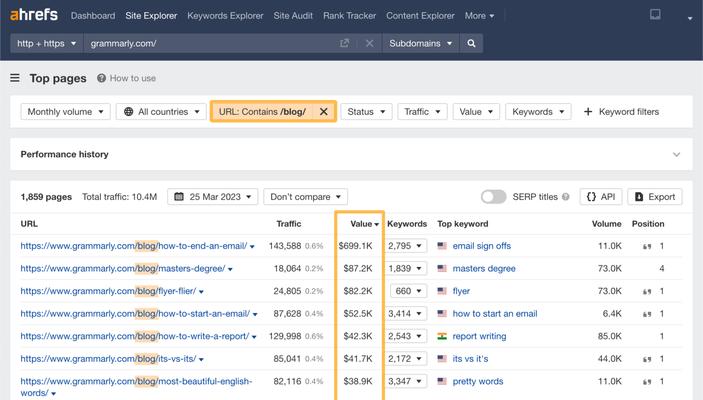The height and width of the screenshot is (400, 703).
Task: Open the Status filter dropdown
Action: click(366, 112)
